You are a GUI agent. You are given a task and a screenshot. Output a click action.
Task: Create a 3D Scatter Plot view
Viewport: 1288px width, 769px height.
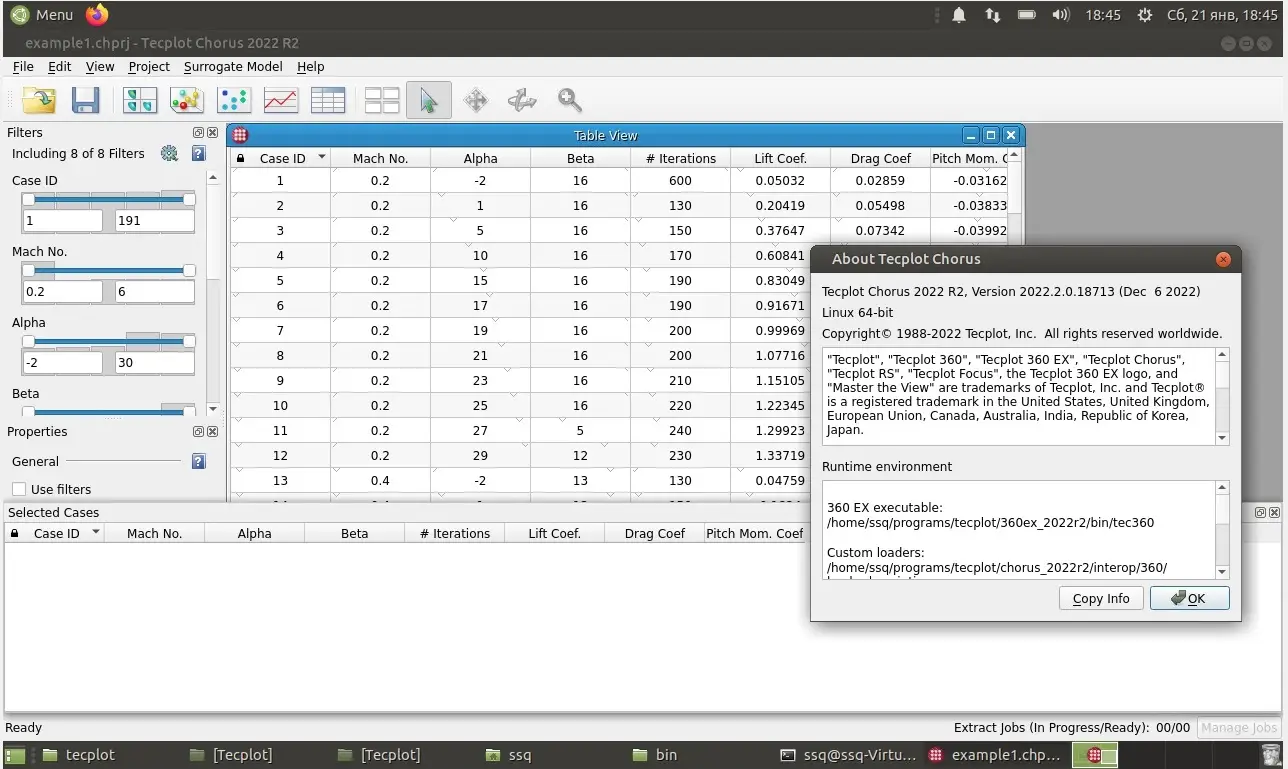(186, 100)
